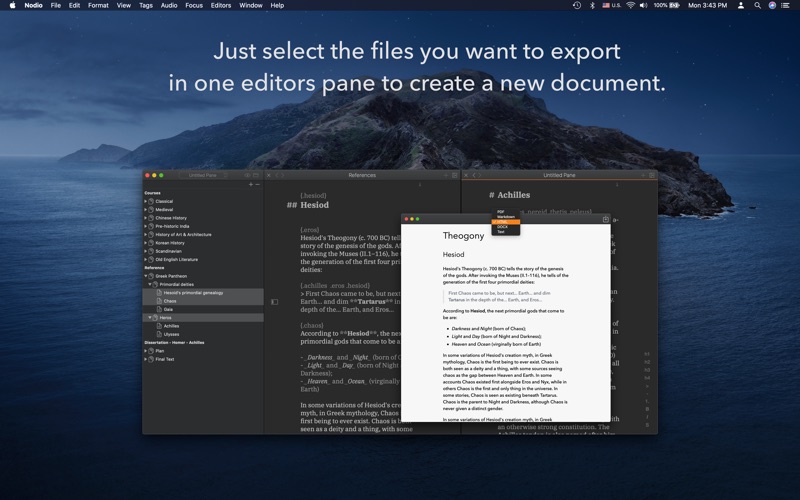800x500 pixels.
Task: Open the Untitled Pane selector in sidebar header
Action: pos(204,175)
